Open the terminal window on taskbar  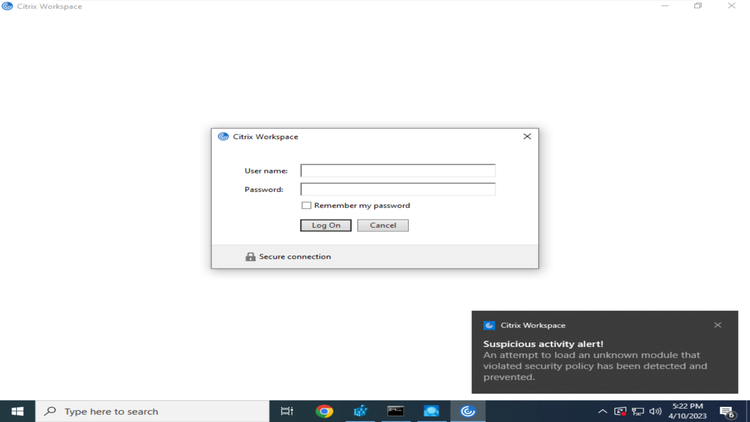[x=396, y=411]
